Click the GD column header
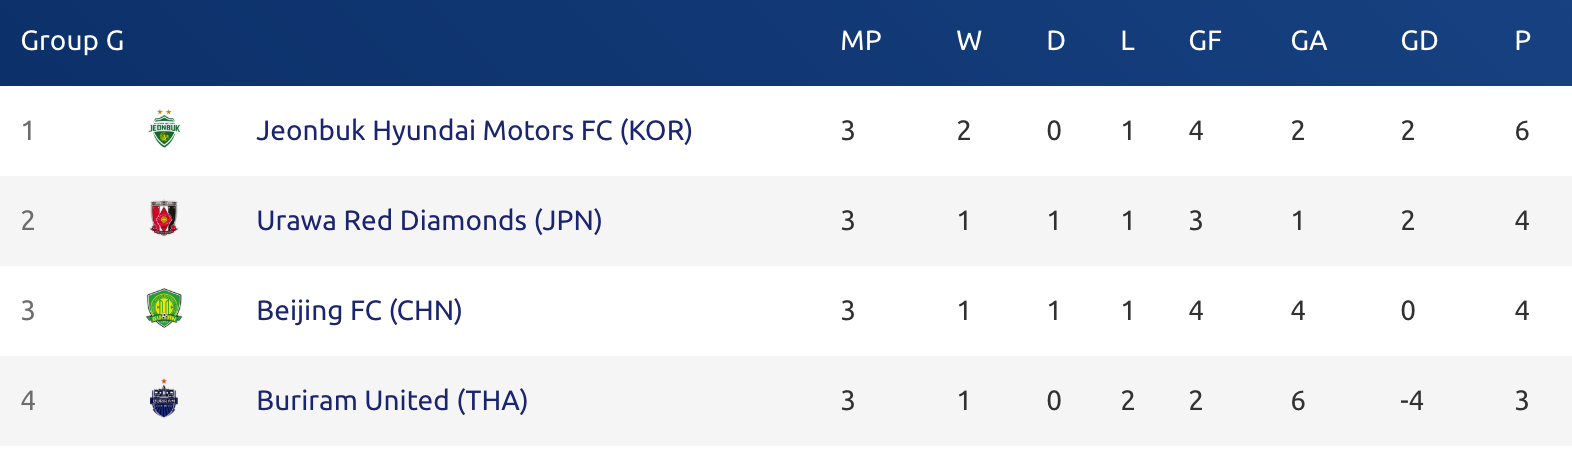 (x=1419, y=41)
